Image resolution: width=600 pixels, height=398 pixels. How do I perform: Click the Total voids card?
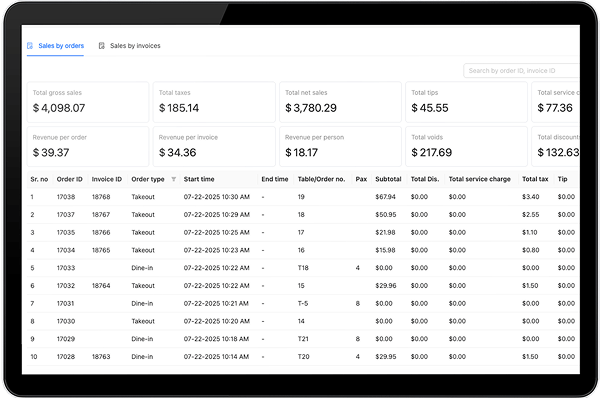(x=466, y=147)
